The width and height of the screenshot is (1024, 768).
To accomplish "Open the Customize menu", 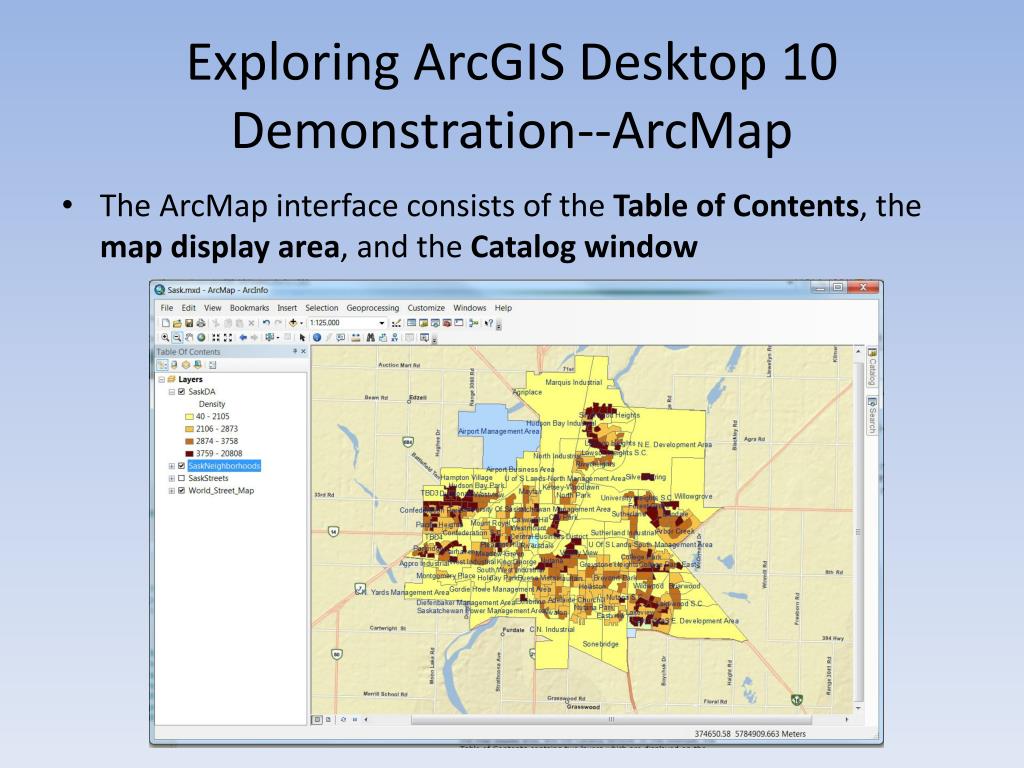I will [426, 308].
